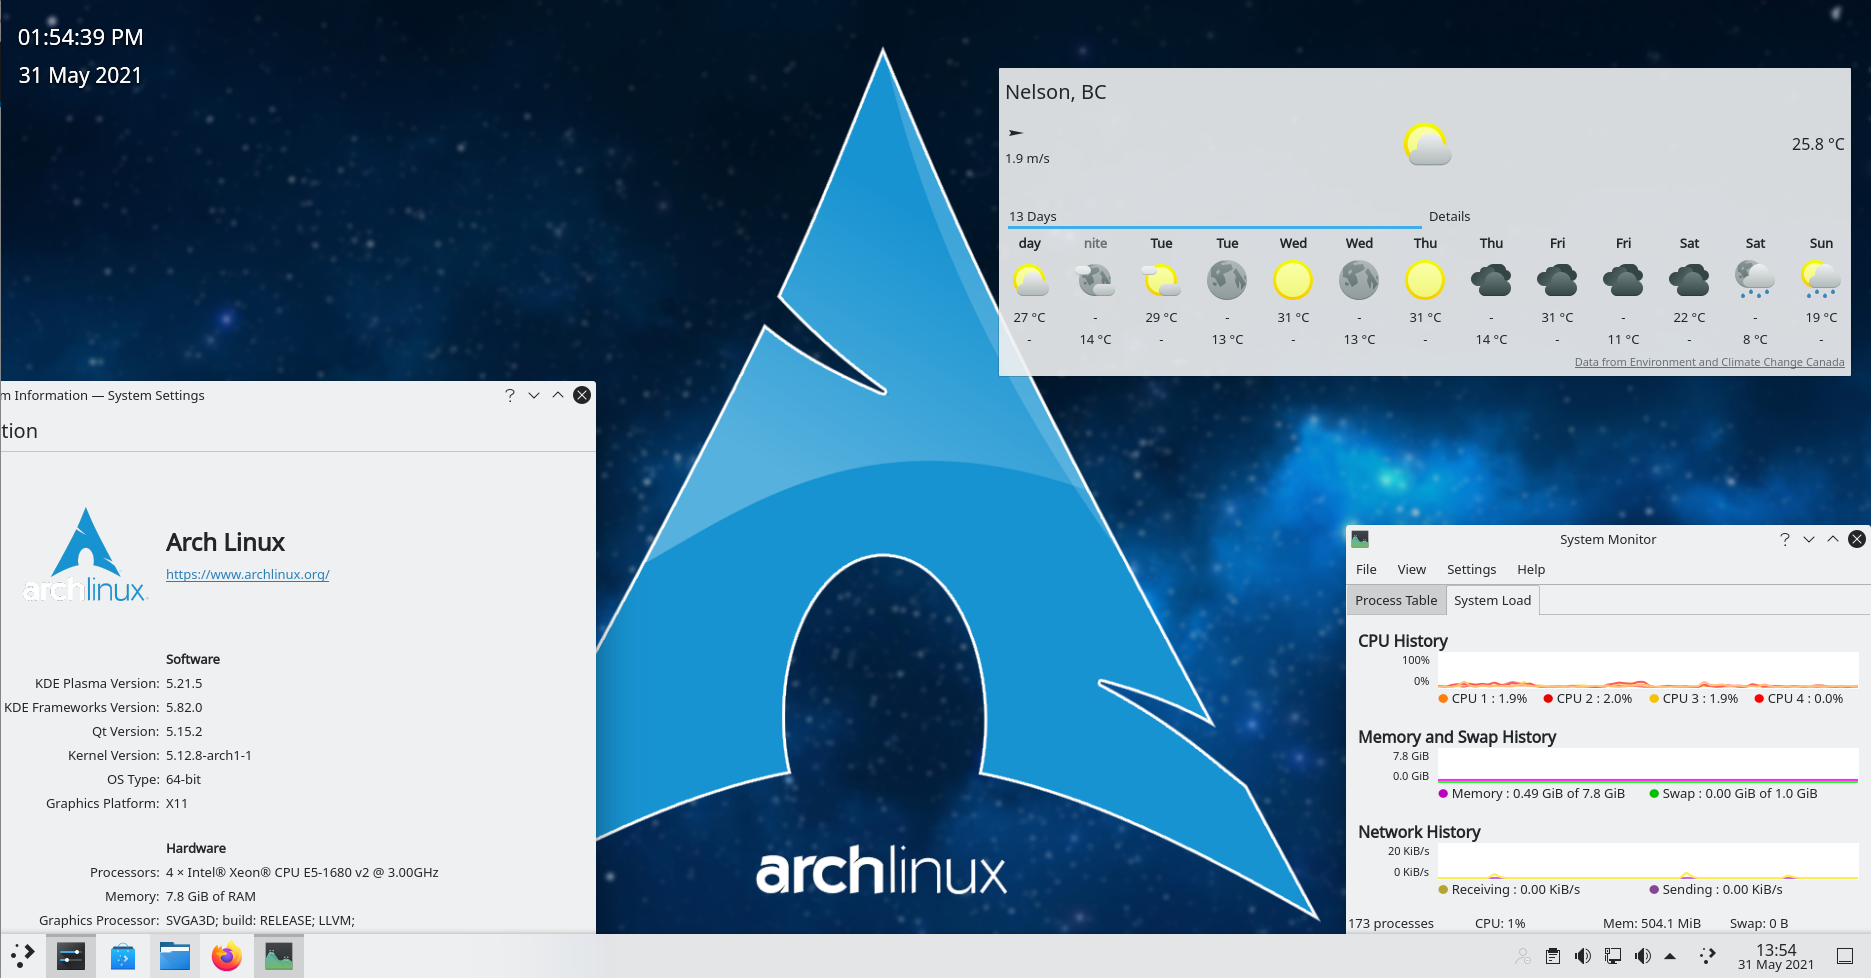
Task: Click the Sat 22 °C cloudy forecast icon
Action: click(1689, 280)
